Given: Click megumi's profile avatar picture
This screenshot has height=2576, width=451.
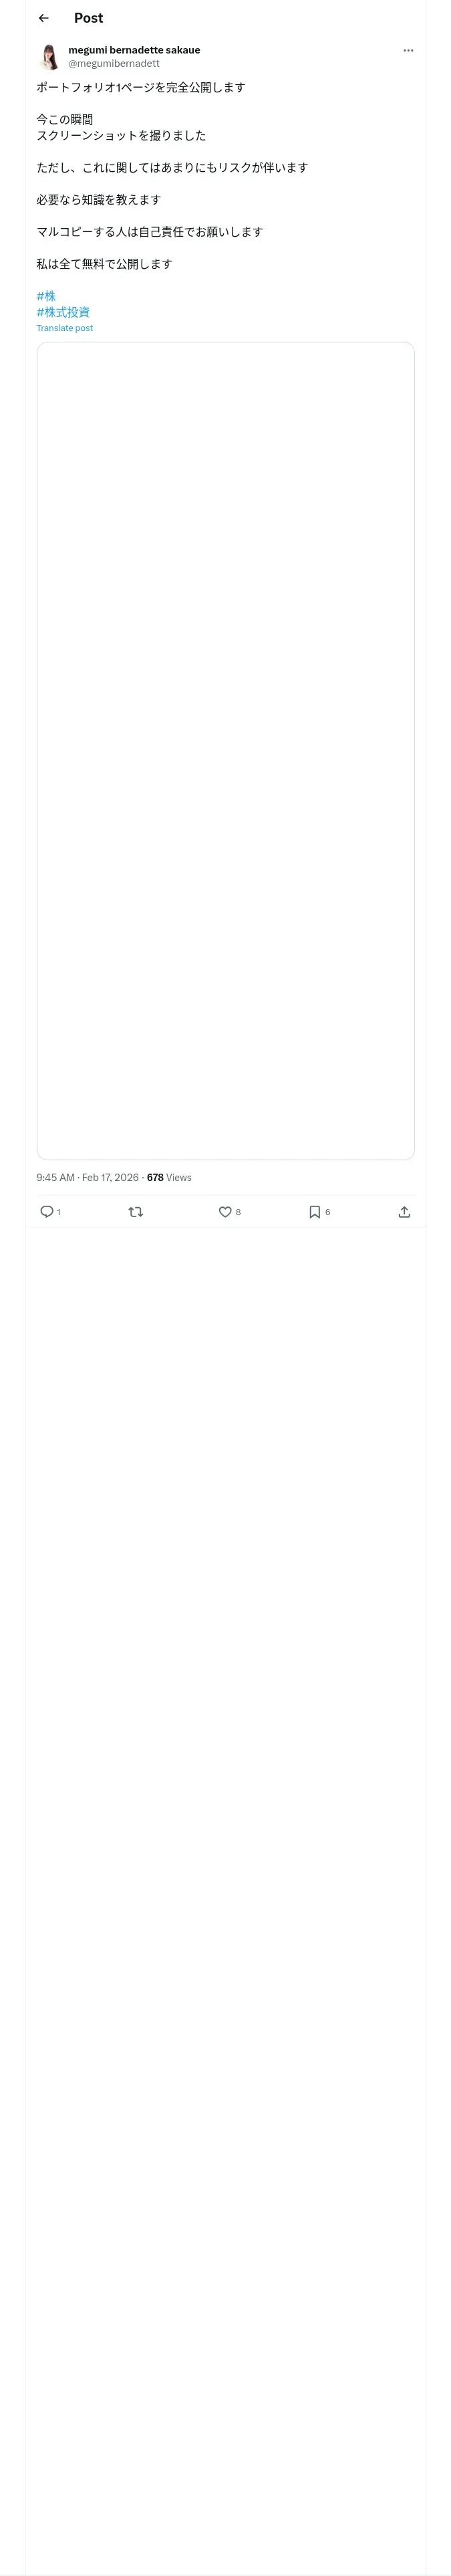Looking at the screenshot, I should point(48,56).
